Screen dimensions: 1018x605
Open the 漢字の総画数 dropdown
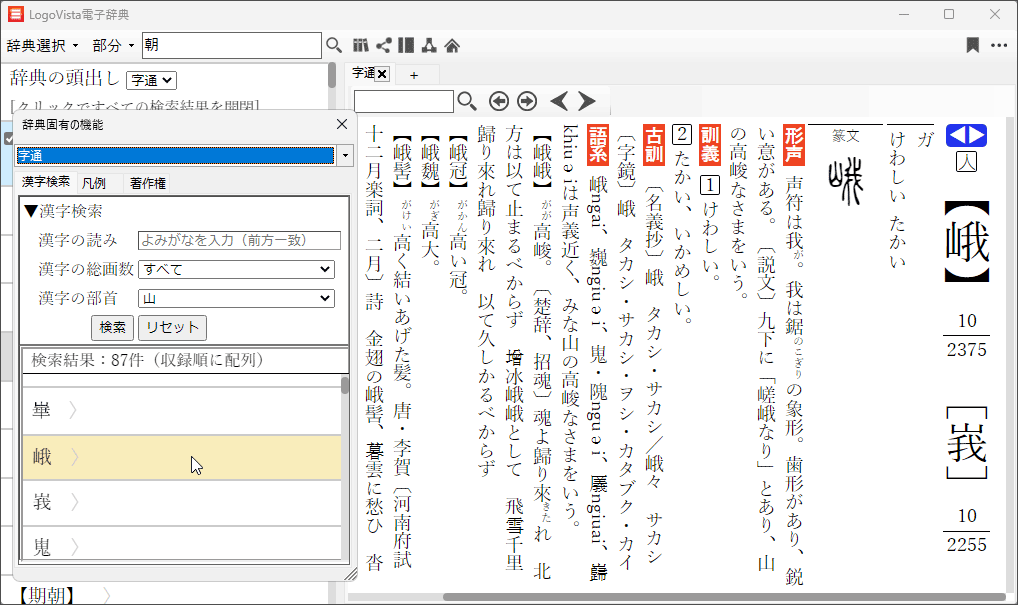click(237, 269)
